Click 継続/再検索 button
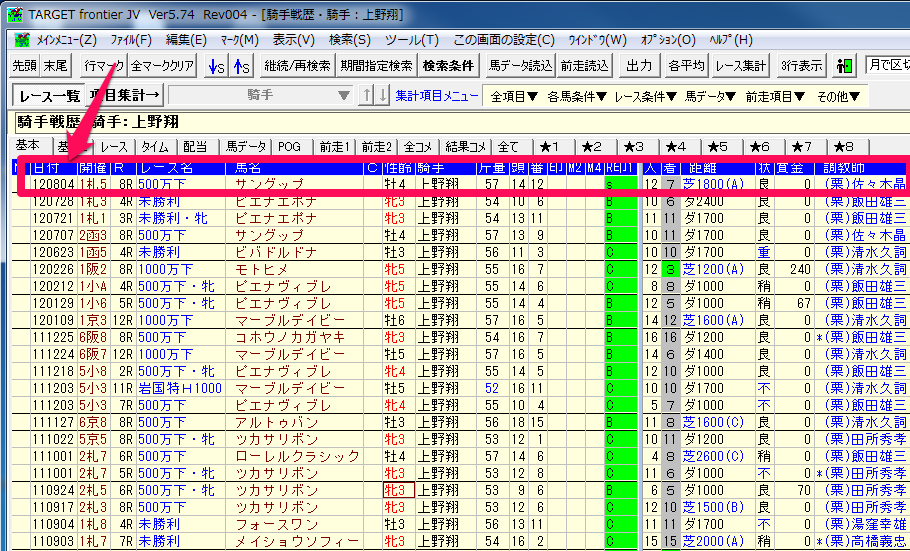The width and height of the screenshot is (910, 551). click(x=297, y=66)
